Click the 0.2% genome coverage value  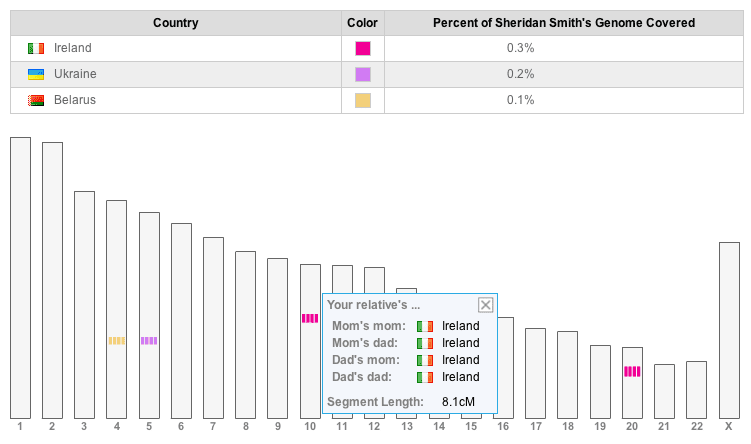click(521, 74)
